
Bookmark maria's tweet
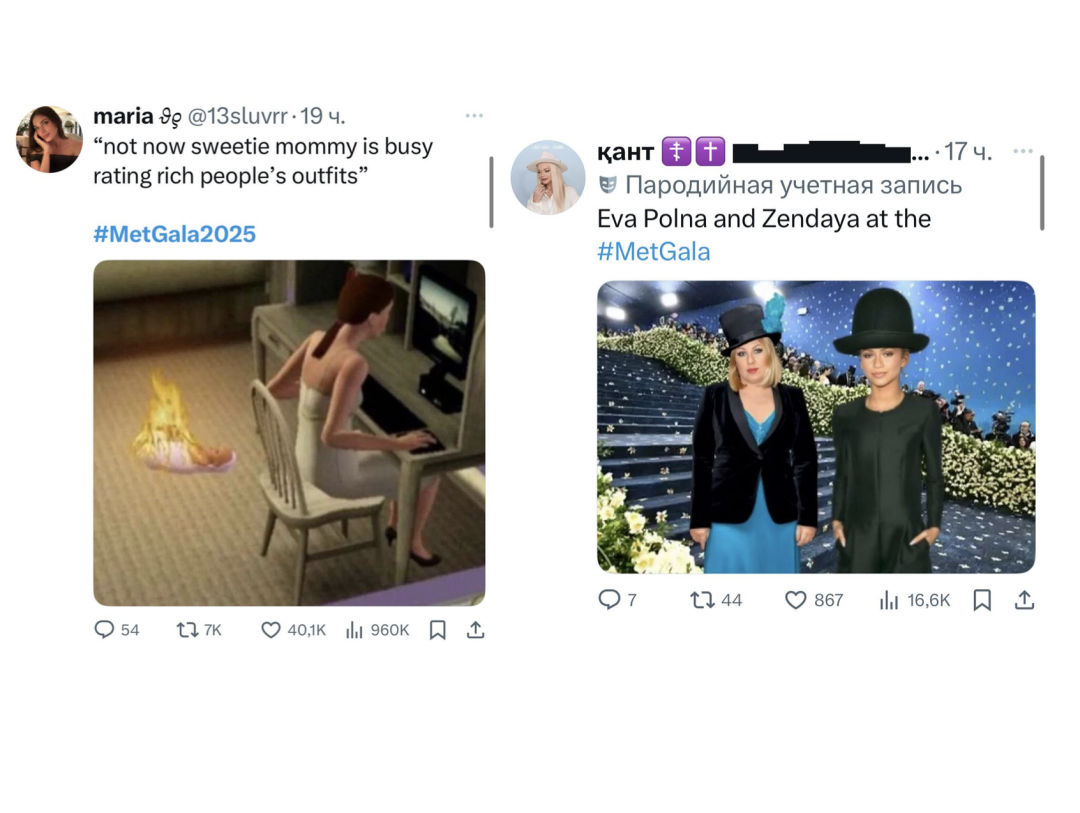pos(437,630)
